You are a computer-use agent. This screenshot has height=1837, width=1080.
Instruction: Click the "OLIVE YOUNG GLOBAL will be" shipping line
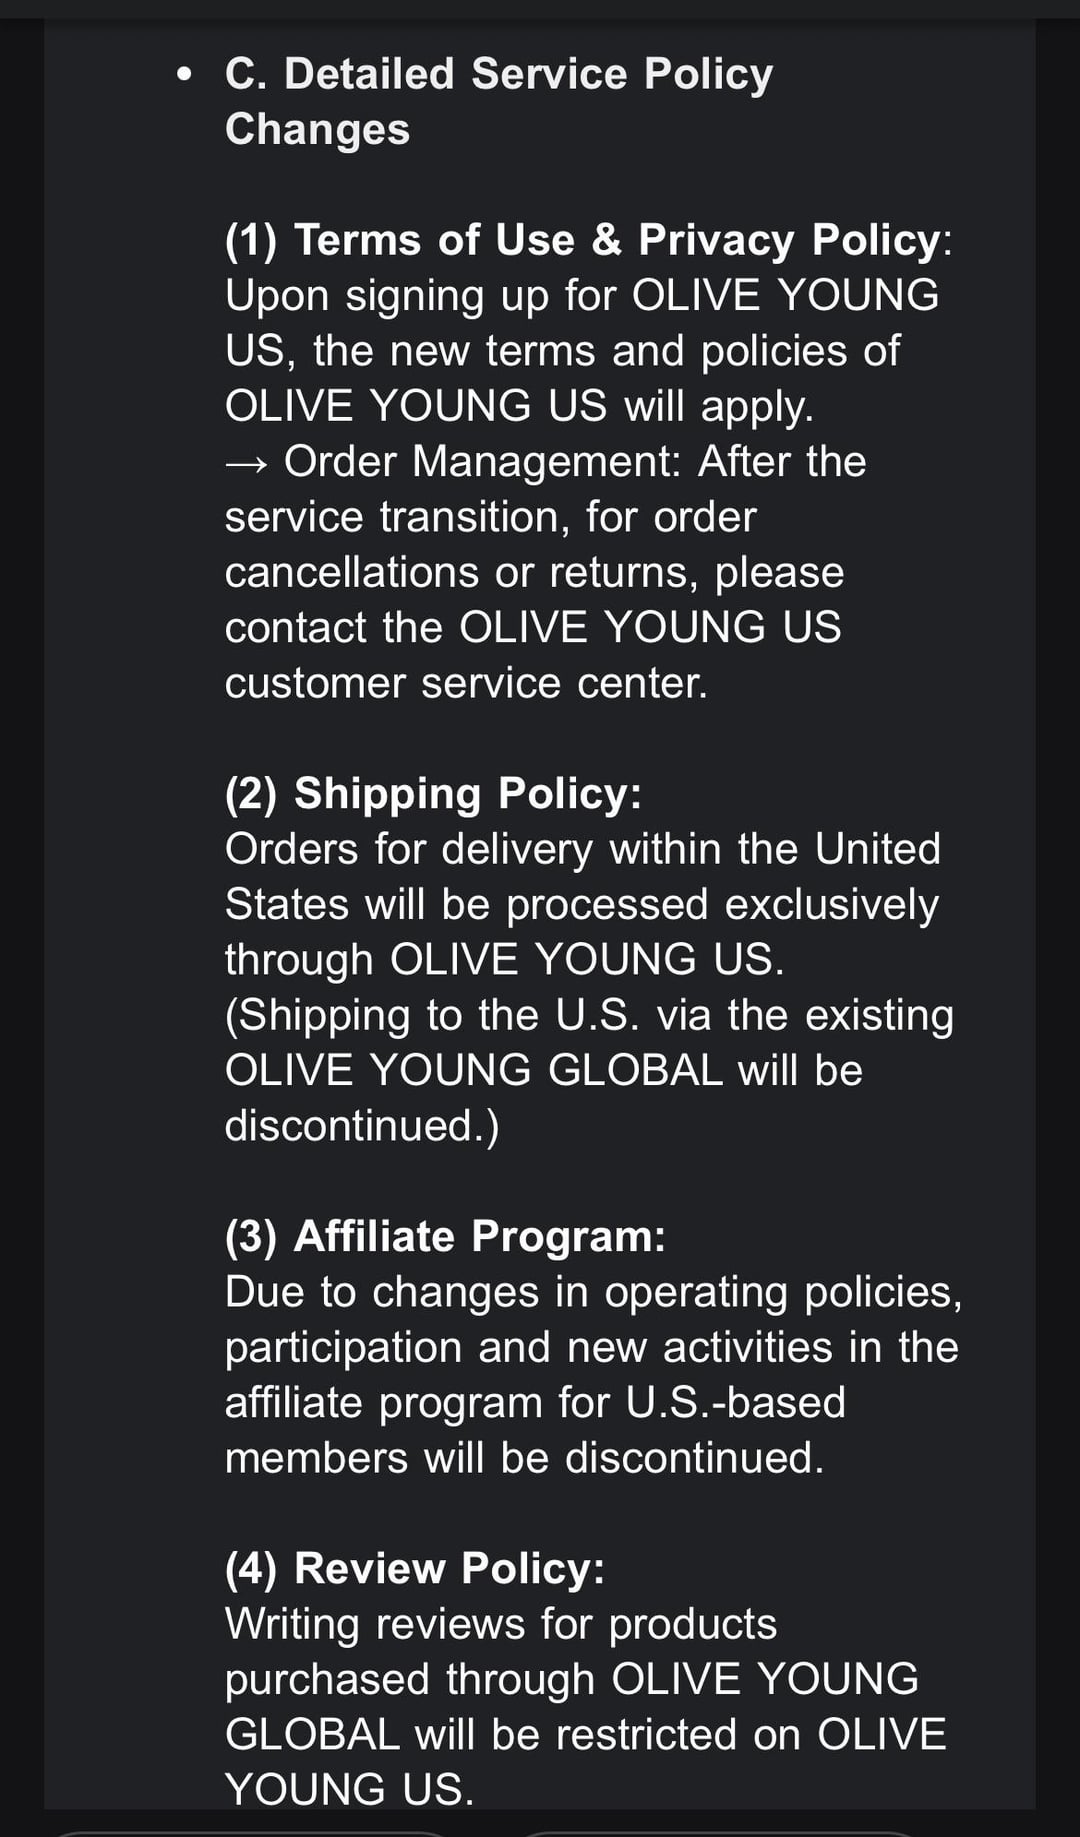point(543,1070)
